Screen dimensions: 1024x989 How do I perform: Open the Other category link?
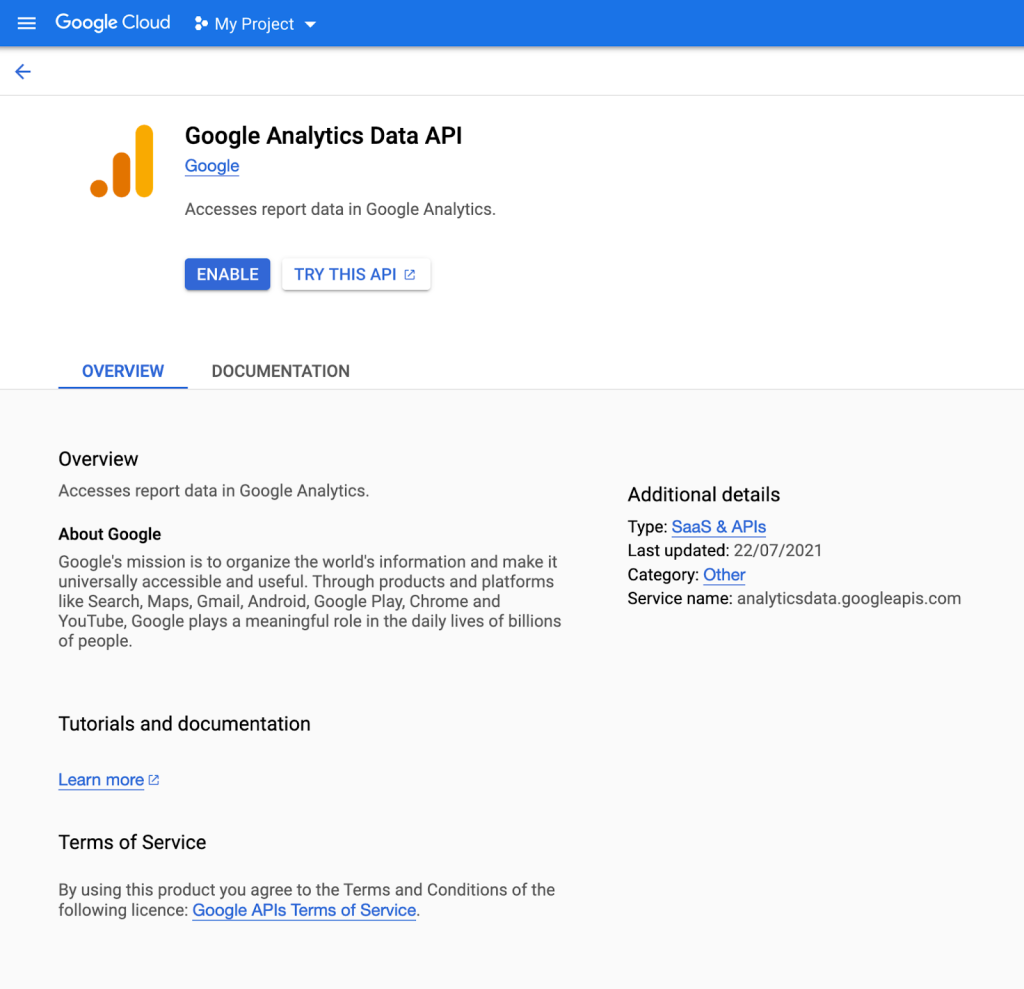pyautogui.click(x=724, y=575)
